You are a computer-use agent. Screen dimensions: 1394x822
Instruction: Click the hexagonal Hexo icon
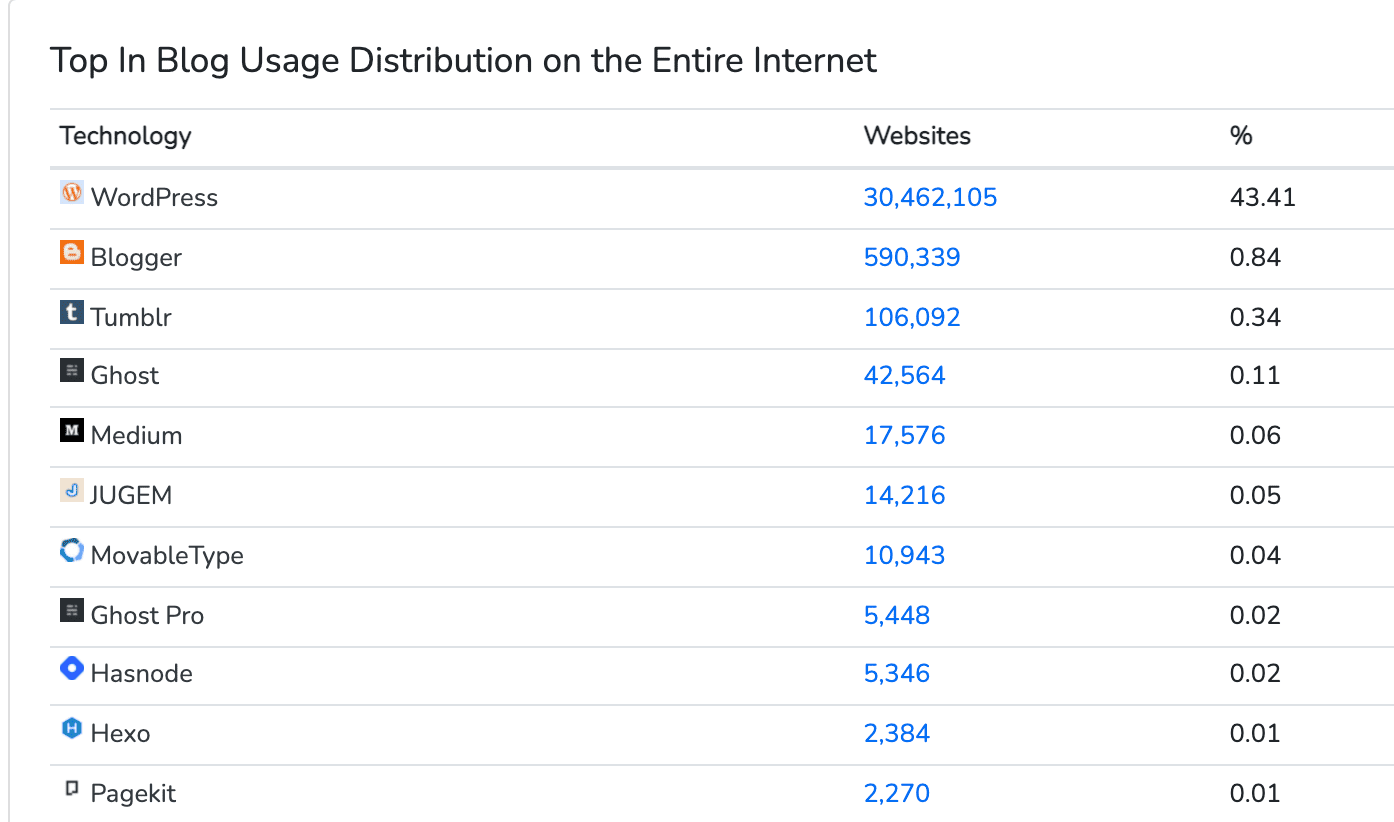(x=70, y=729)
